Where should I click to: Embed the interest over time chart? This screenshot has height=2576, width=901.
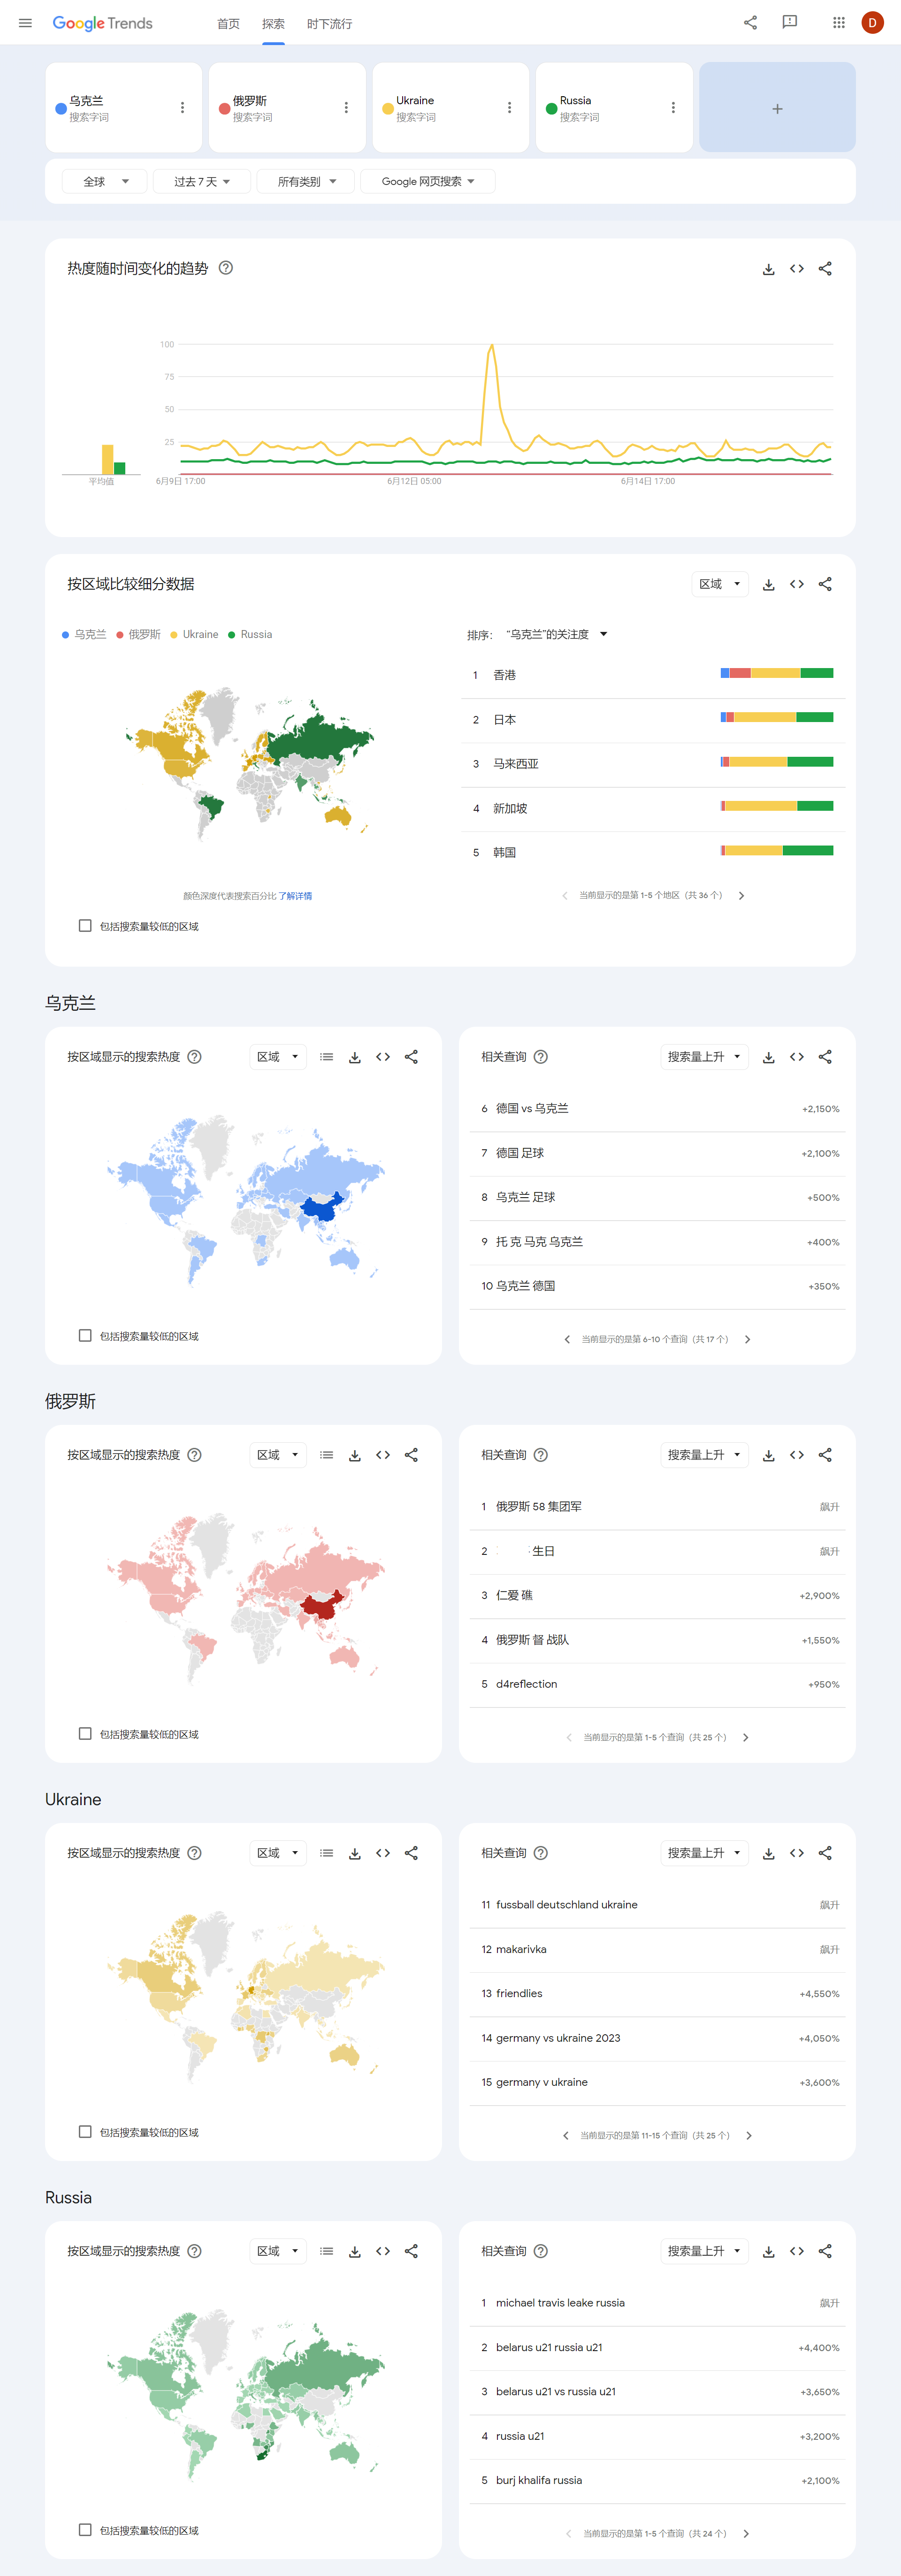point(796,269)
